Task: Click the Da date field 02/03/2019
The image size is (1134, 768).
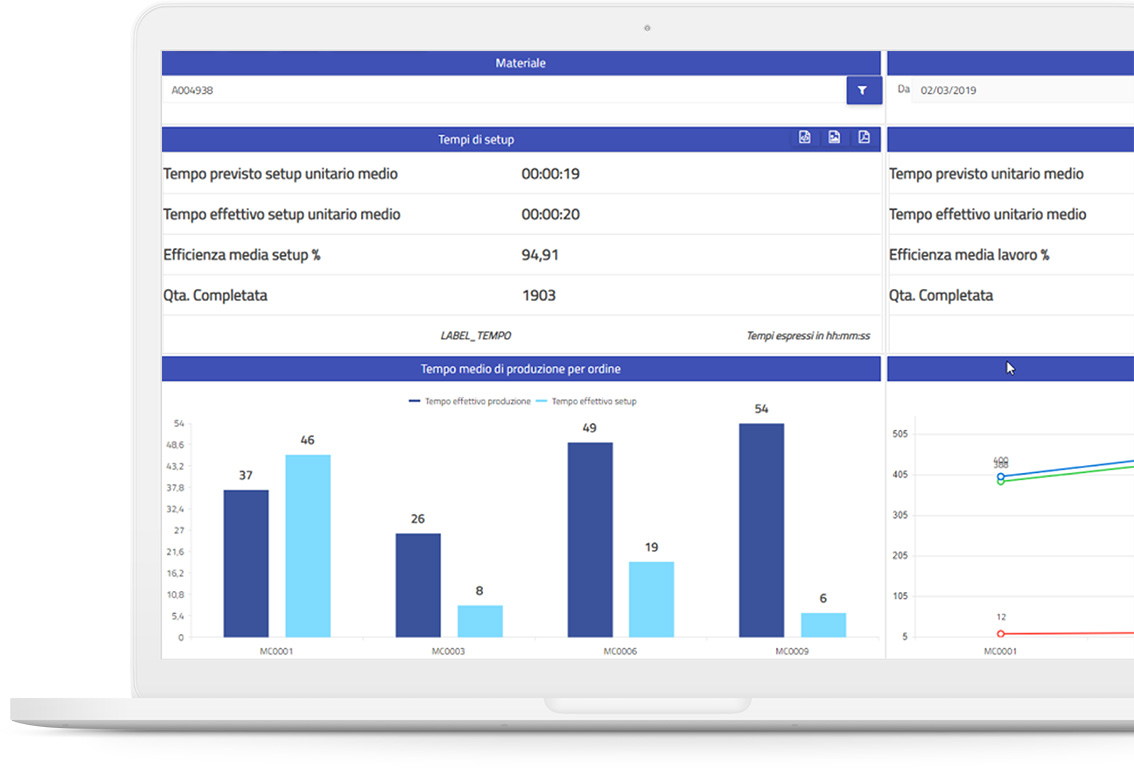Action: click(1023, 90)
